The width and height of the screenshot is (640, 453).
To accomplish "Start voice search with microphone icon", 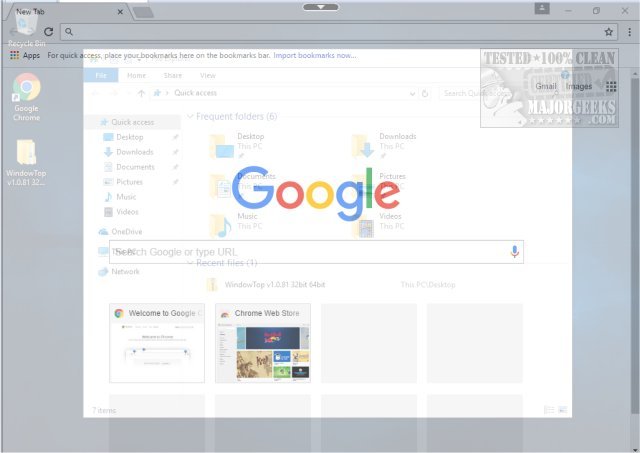I will coord(514,252).
